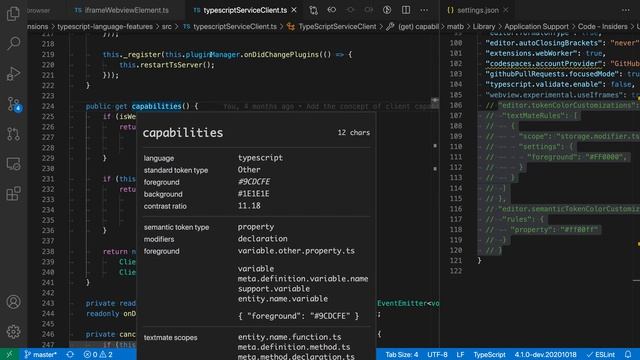The height and width of the screenshot is (360, 640).
Task: Open the Explorer view in activity bar
Action: 13,13
